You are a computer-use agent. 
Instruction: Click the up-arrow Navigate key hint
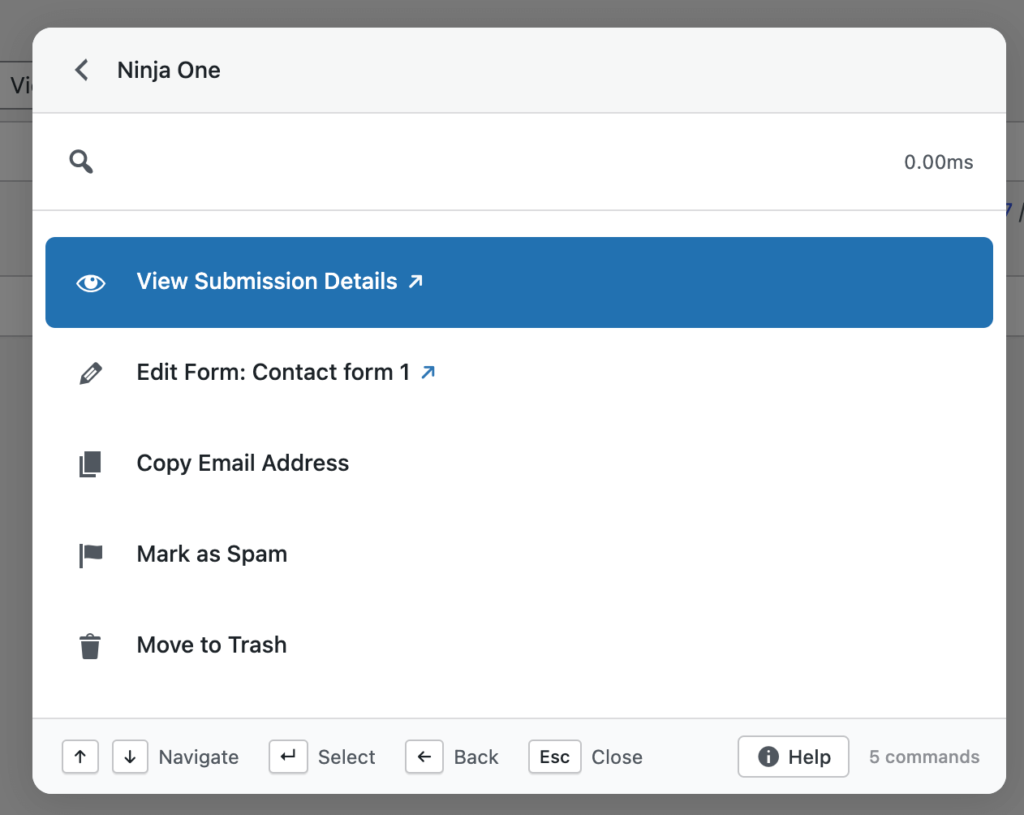[81, 757]
